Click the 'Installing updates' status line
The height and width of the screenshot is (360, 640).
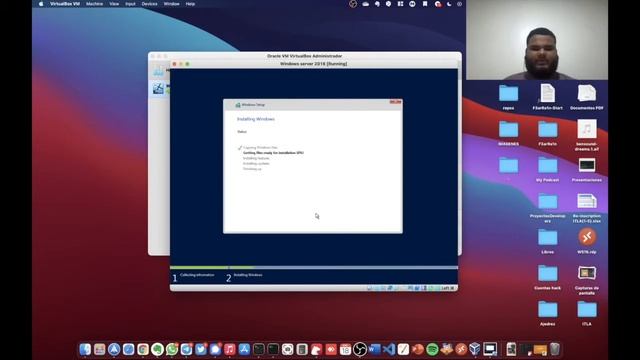[x=256, y=163]
